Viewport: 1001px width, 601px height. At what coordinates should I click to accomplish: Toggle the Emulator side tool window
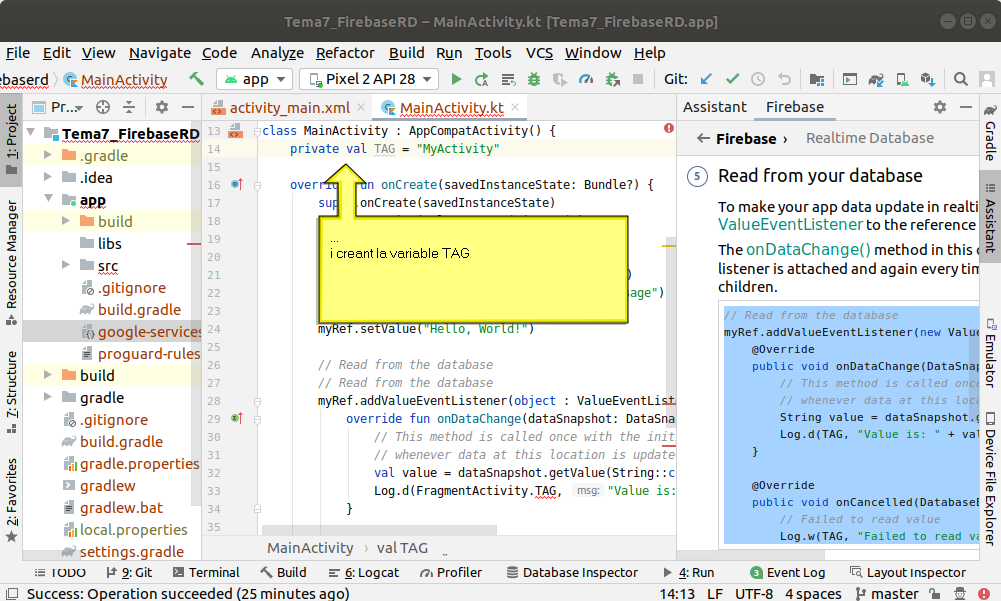(x=990, y=353)
